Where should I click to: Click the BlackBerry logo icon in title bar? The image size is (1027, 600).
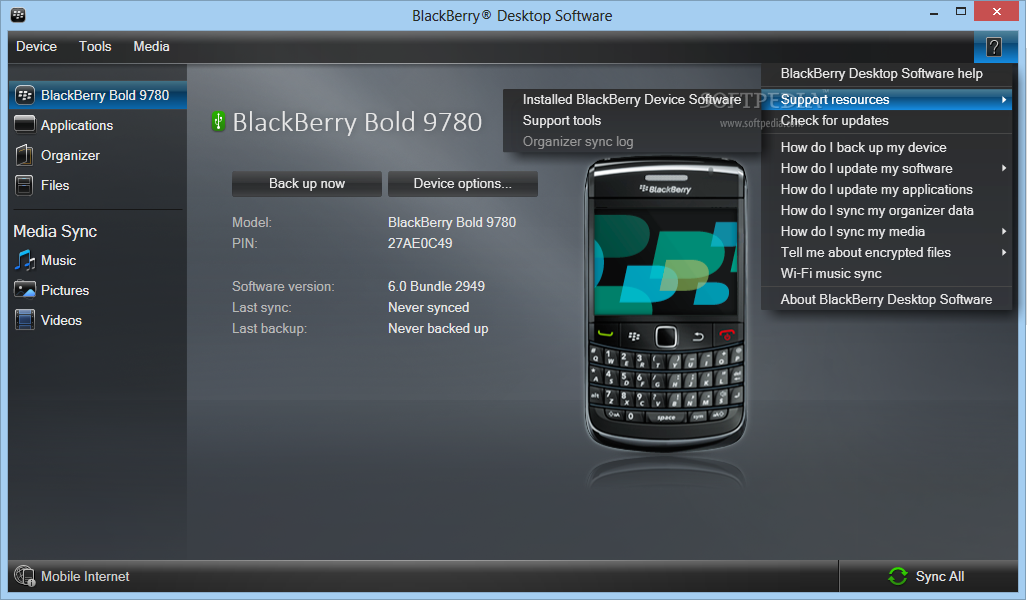coord(18,14)
